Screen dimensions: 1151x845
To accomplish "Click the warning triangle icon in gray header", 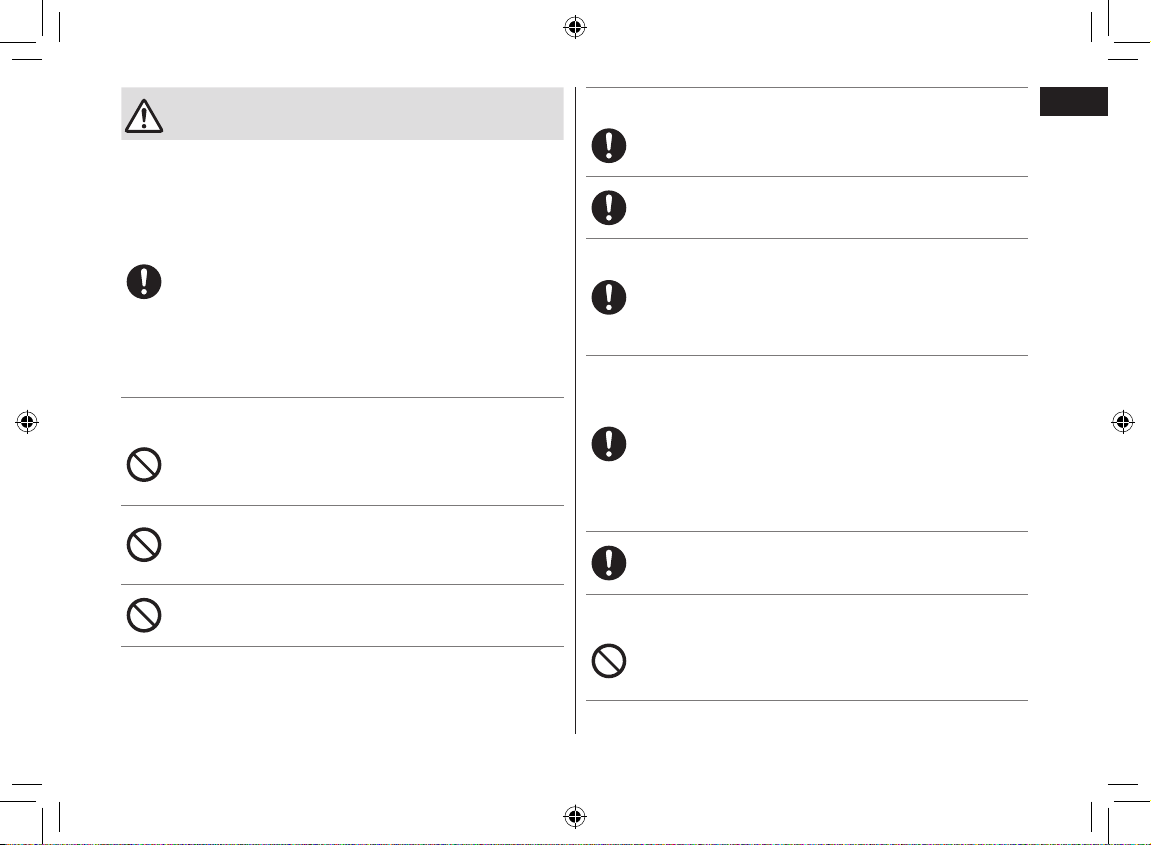I will tap(144, 116).
